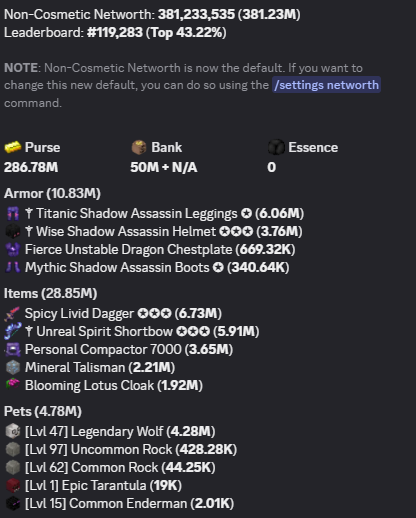Click the Personal Compactor 7000 icon

click(13, 349)
